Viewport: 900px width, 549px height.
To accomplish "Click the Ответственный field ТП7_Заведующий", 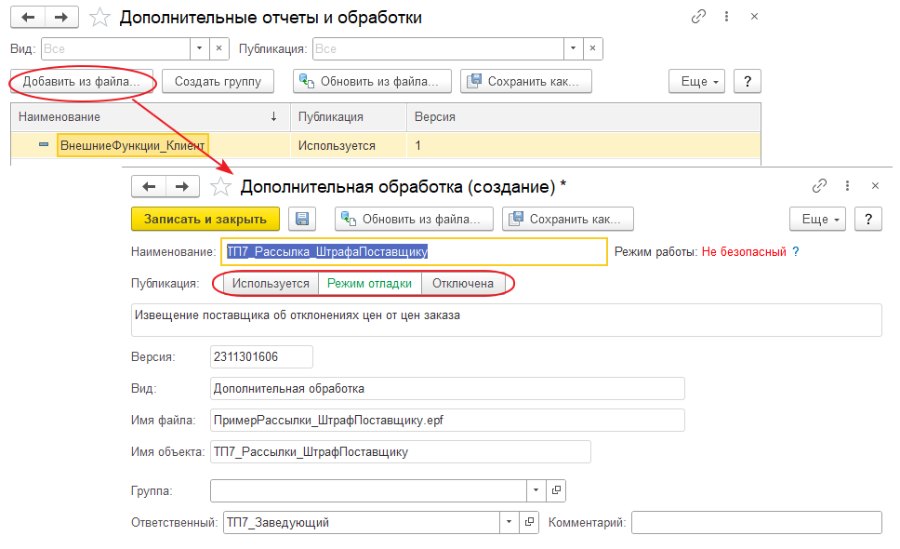I will tap(362, 523).
